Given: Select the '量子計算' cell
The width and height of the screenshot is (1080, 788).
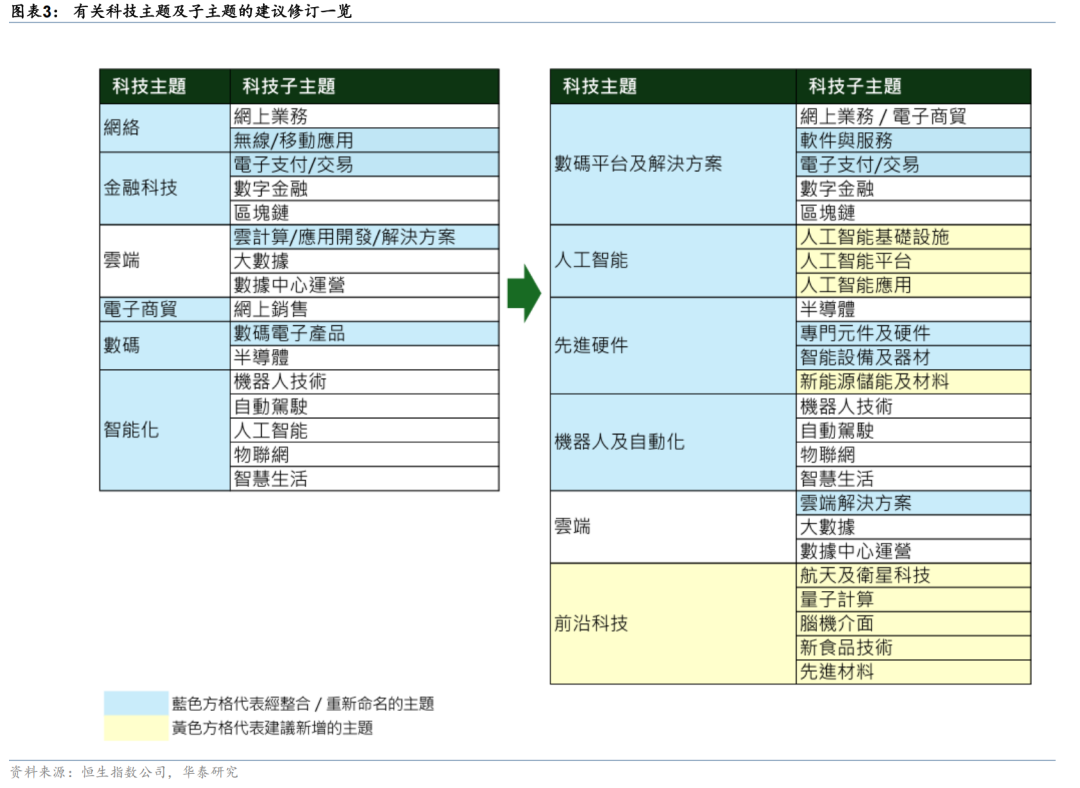Looking at the screenshot, I should (913, 599).
